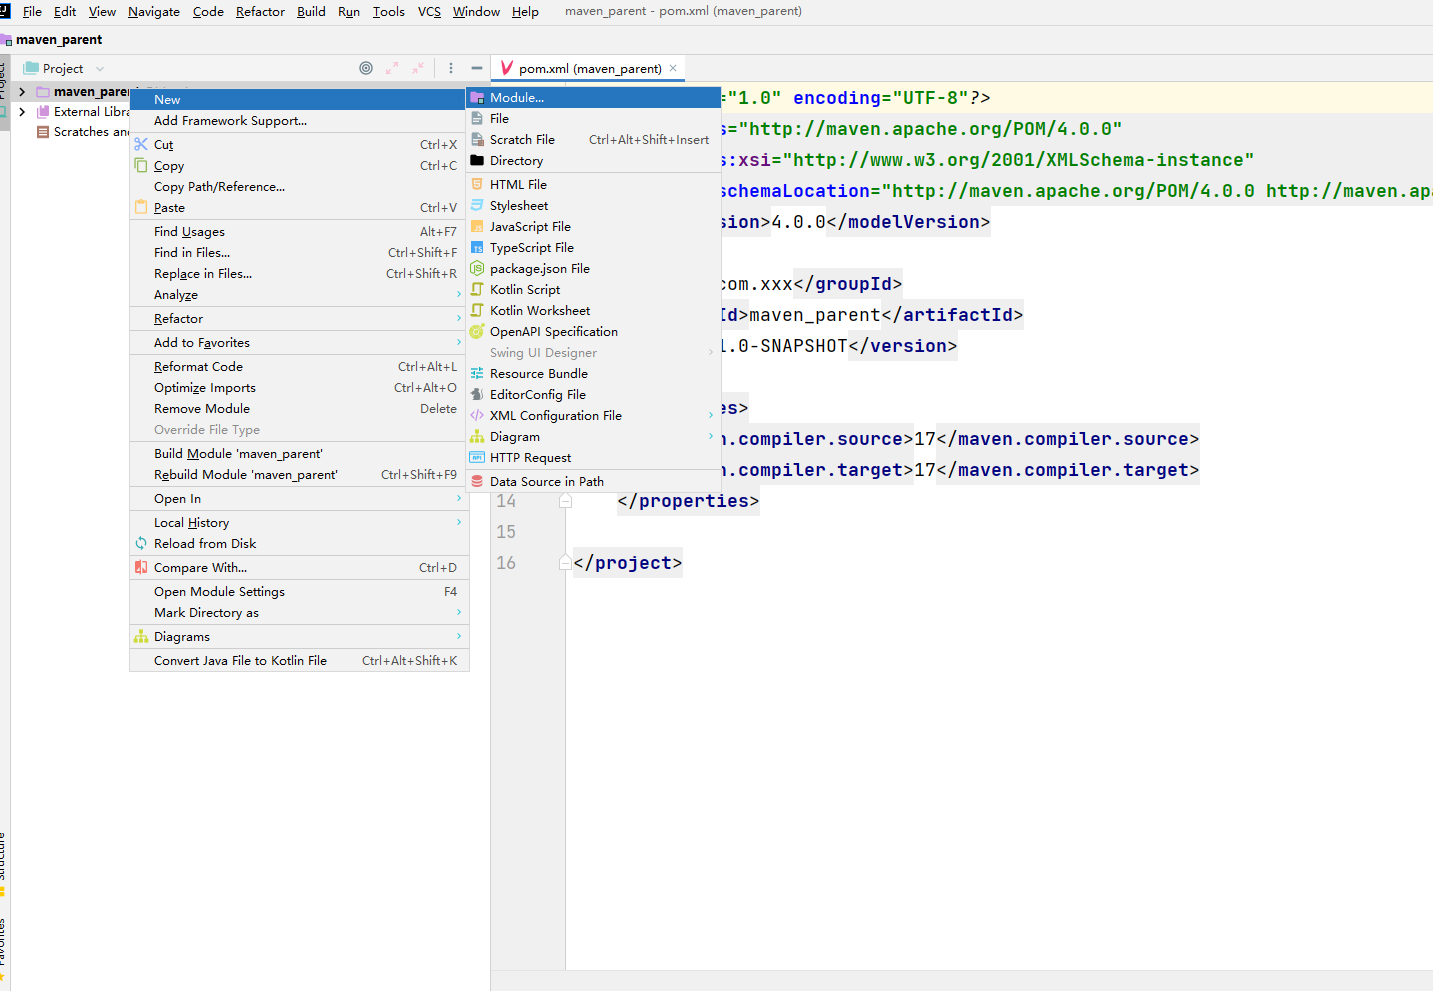The height and width of the screenshot is (991, 1433).
Task: Choose Optimize Imports
Action: [297, 388]
